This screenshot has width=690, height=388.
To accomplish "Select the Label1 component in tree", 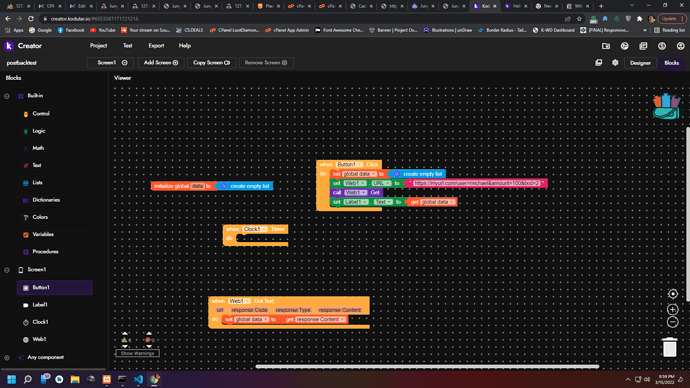I will 40,305.
